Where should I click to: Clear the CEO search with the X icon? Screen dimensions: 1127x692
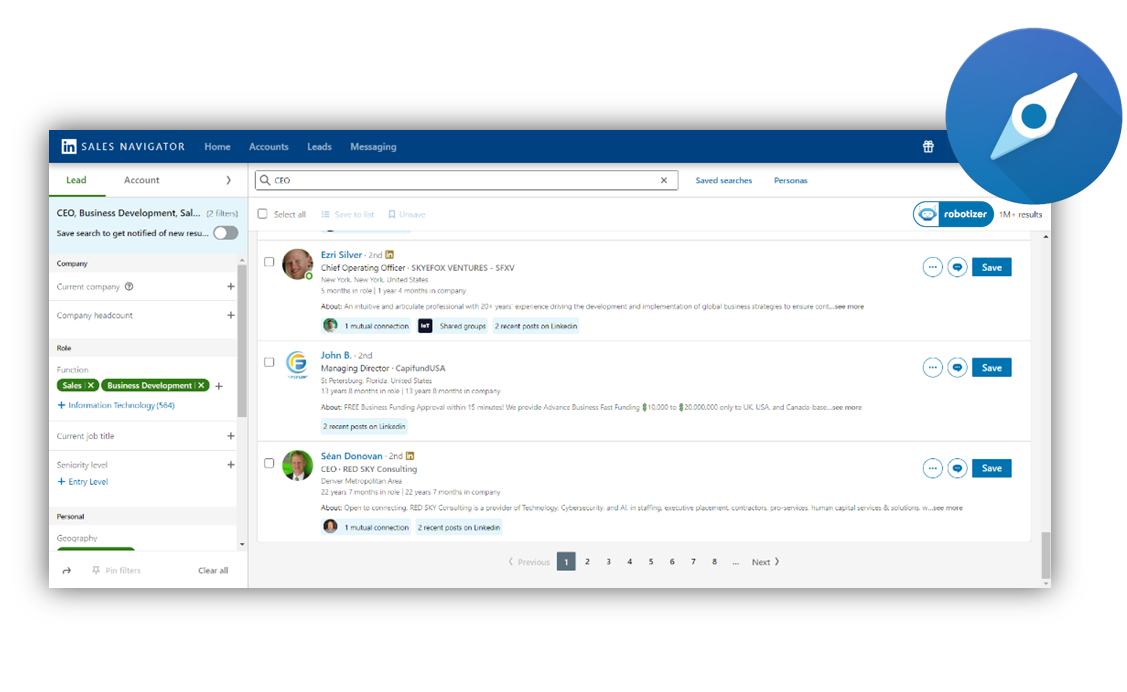(664, 180)
